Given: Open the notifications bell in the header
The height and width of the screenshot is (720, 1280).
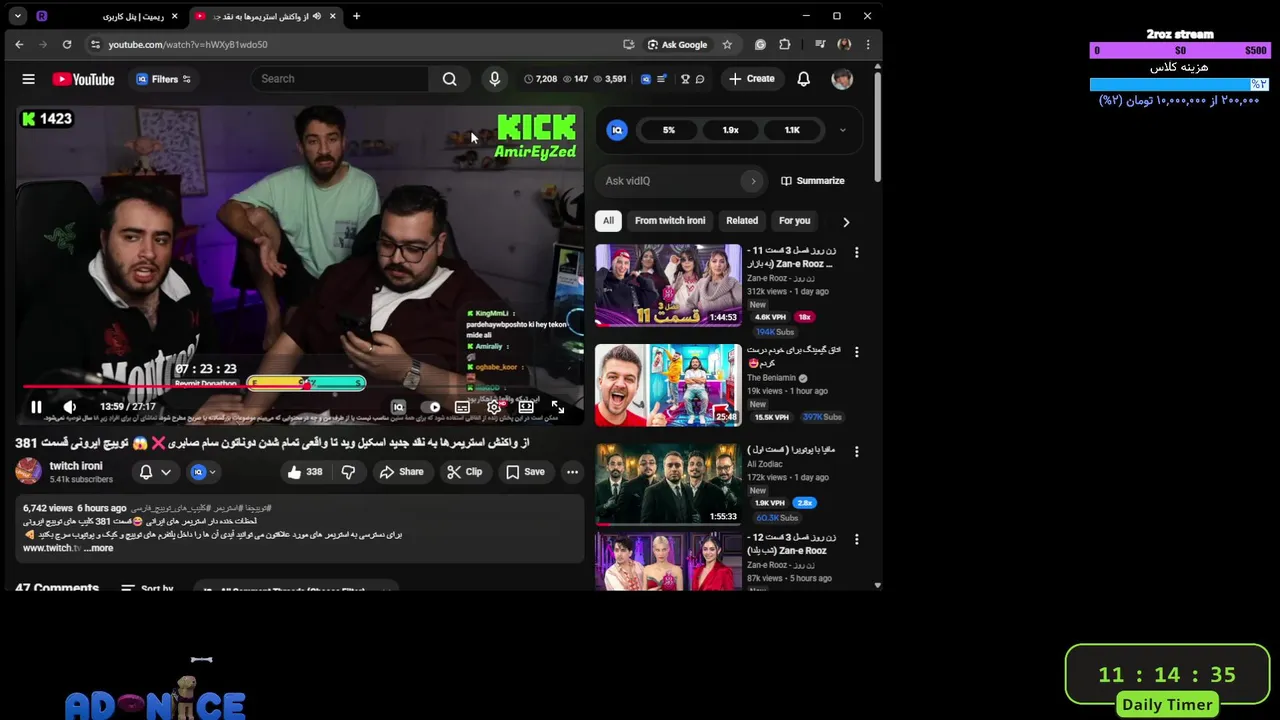Looking at the screenshot, I should pyautogui.click(x=803, y=79).
